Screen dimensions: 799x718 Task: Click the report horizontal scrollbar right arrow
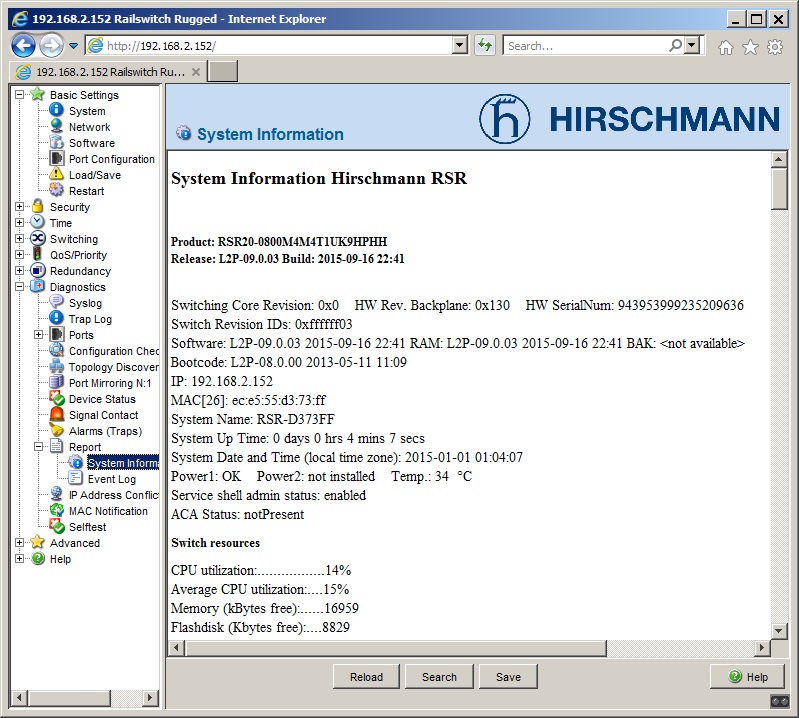coord(761,648)
